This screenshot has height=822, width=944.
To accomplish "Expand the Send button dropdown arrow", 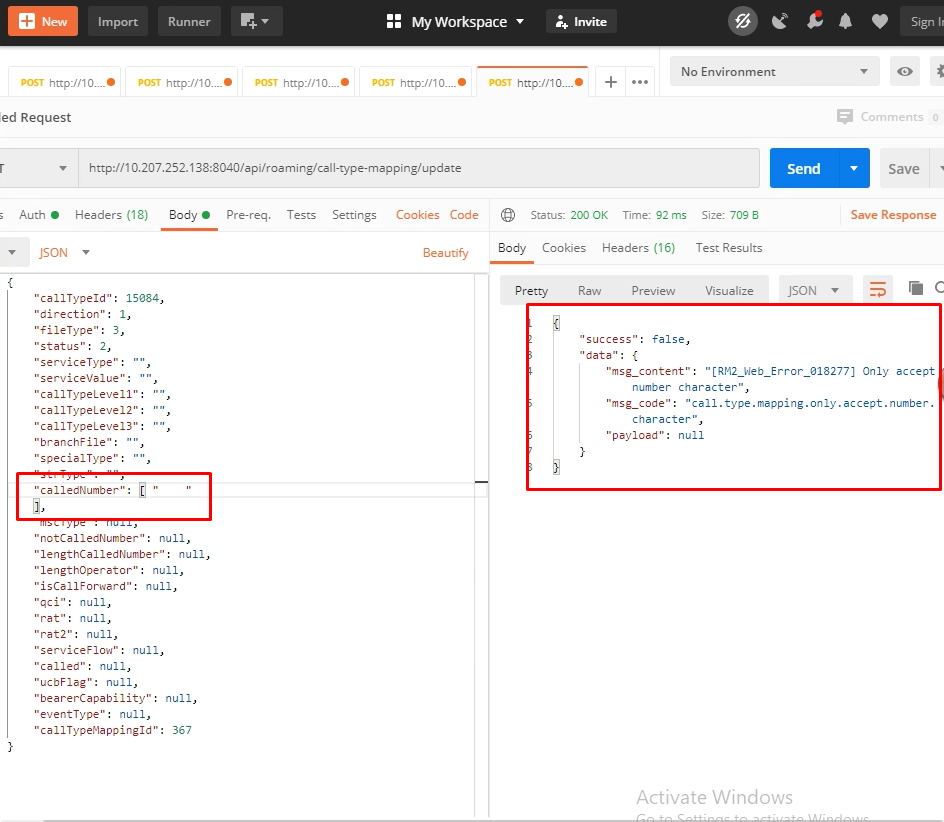I will coord(853,169).
